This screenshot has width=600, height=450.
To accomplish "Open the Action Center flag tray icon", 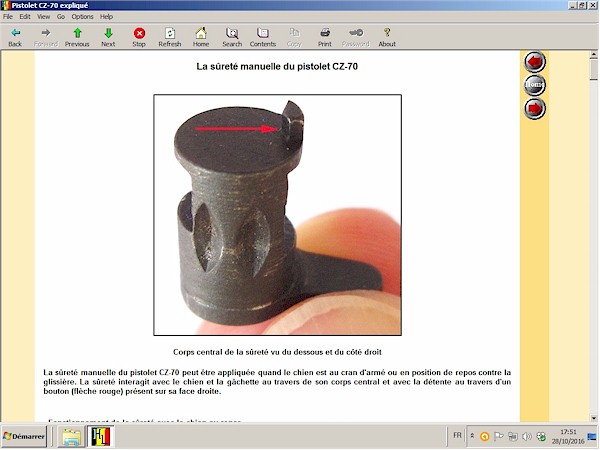I will (x=499, y=436).
